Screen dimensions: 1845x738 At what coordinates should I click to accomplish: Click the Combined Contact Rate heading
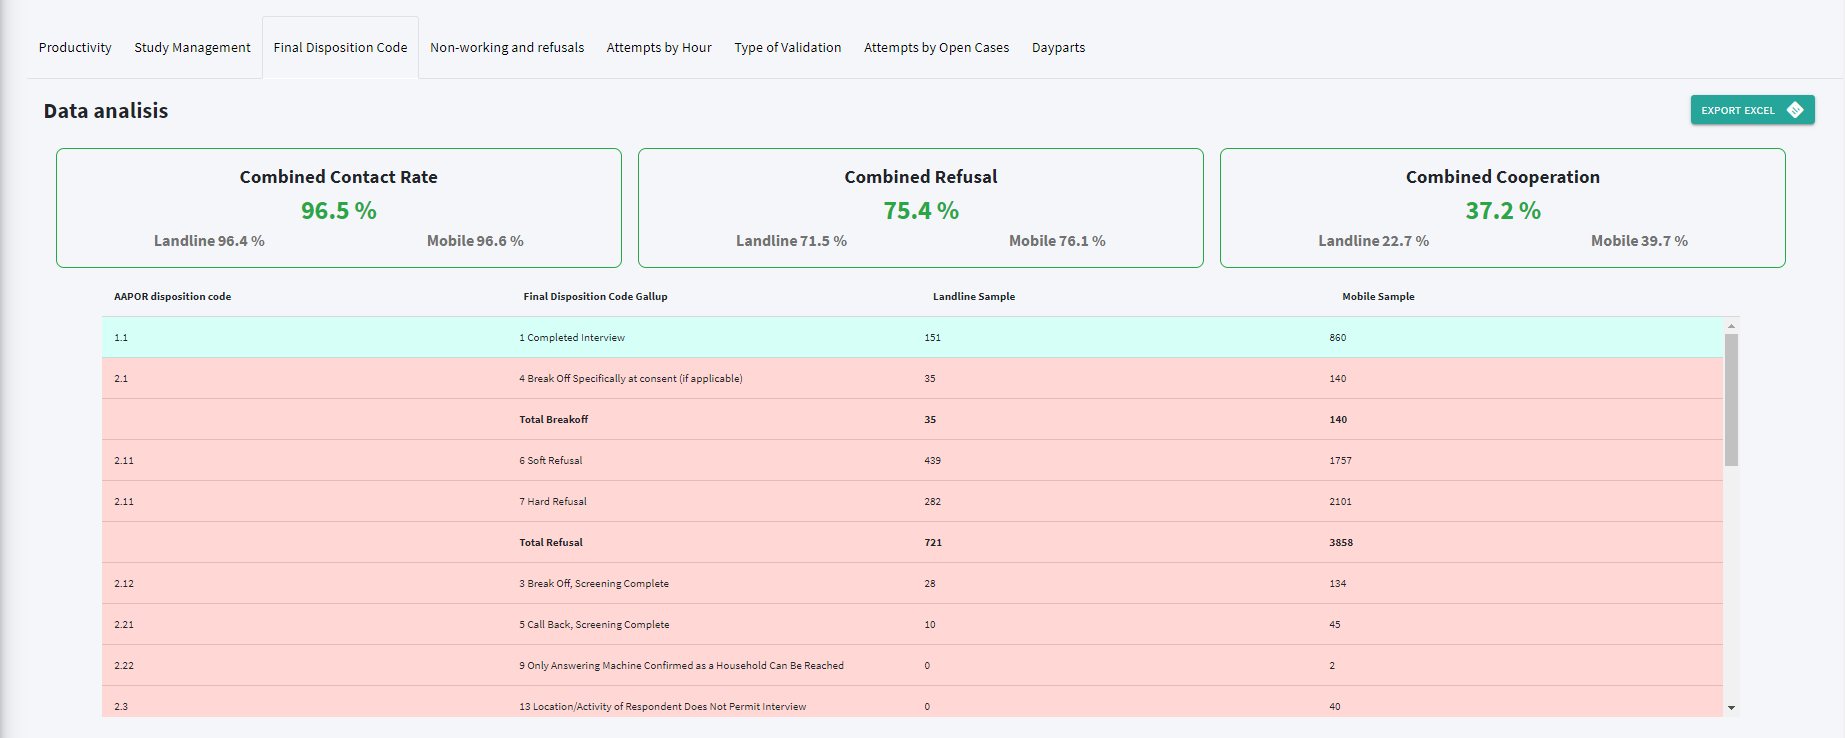[x=339, y=177]
